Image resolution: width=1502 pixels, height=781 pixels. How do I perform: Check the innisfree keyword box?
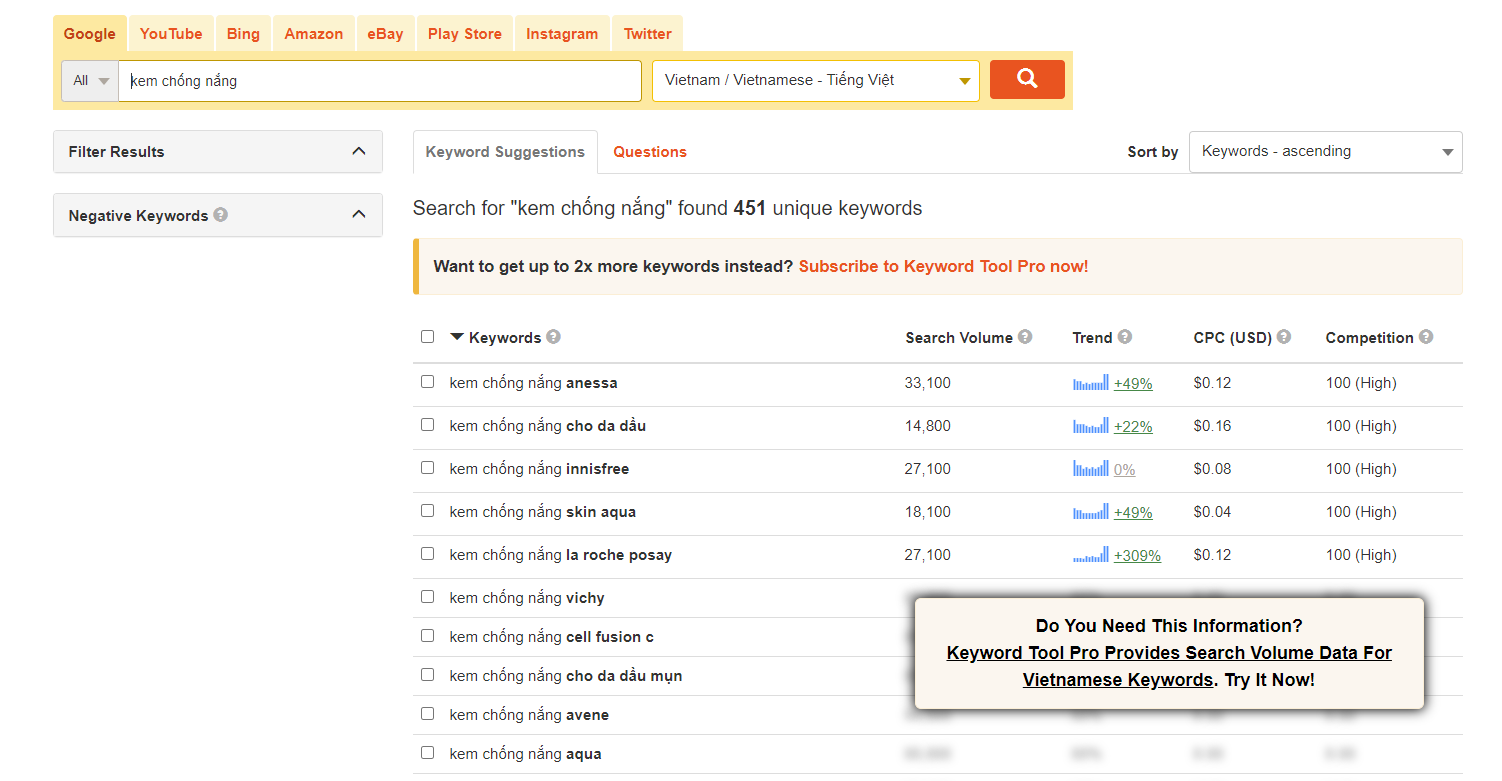click(428, 468)
